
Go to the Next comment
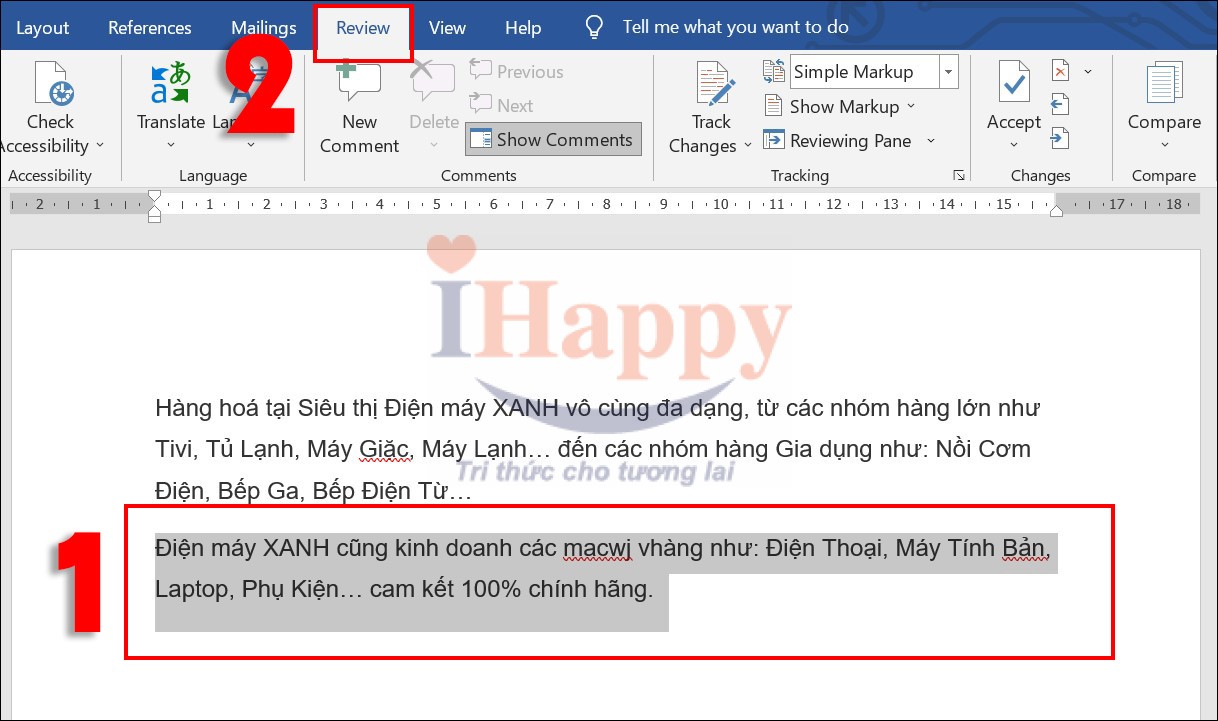coord(502,105)
